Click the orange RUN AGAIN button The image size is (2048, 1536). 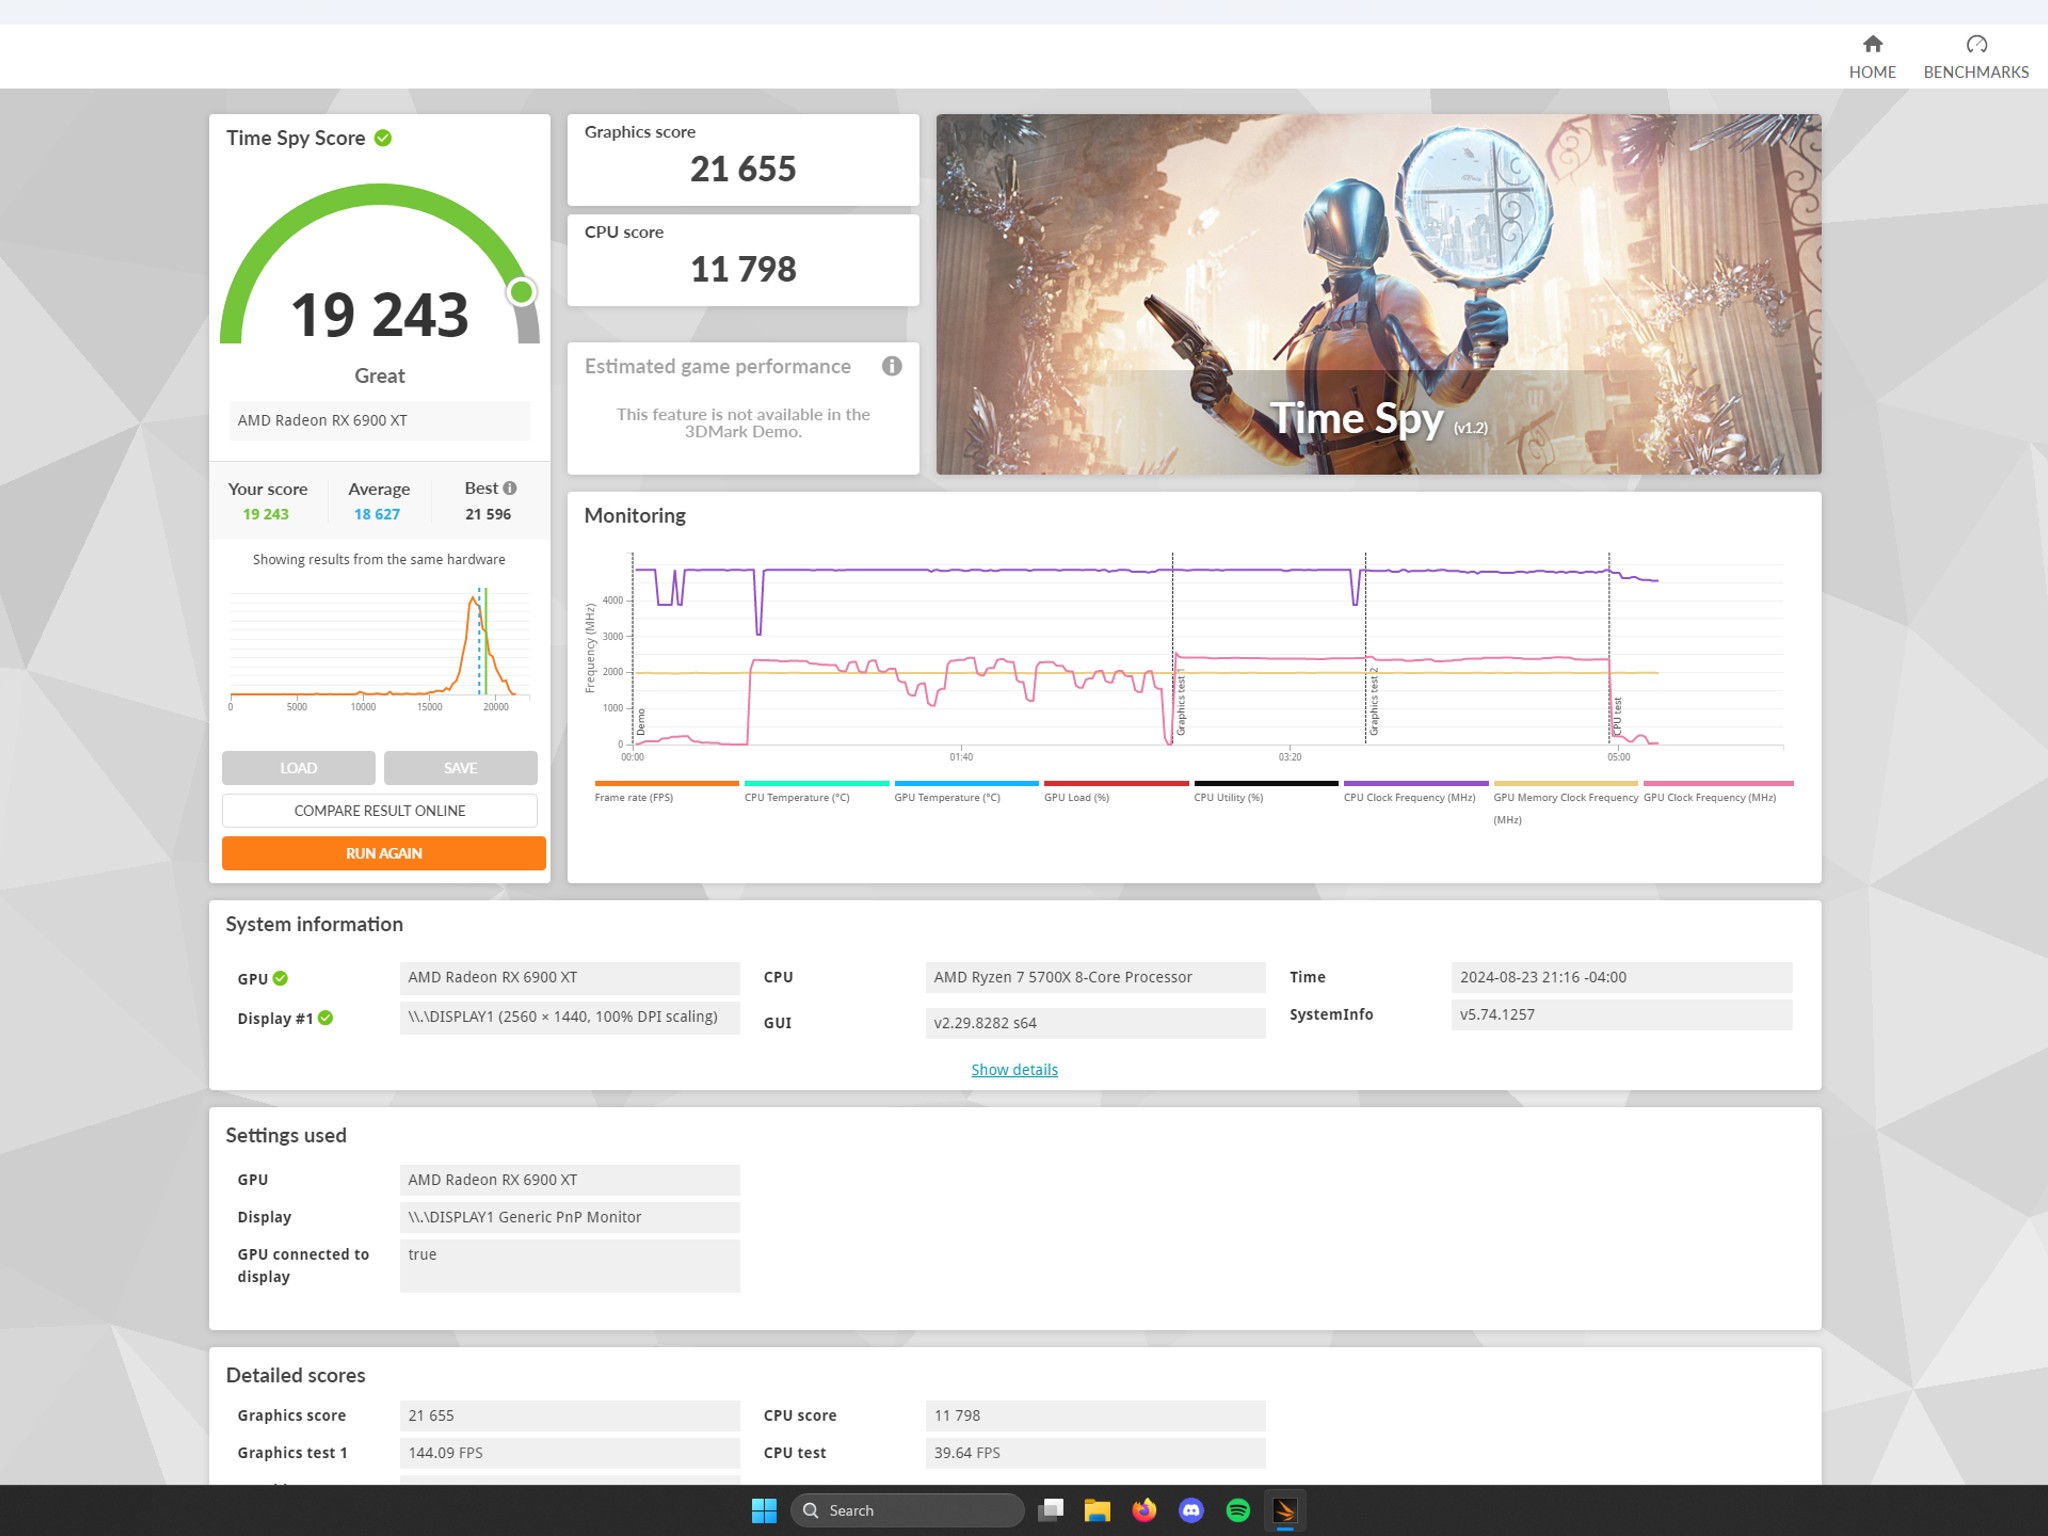pos(383,853)
